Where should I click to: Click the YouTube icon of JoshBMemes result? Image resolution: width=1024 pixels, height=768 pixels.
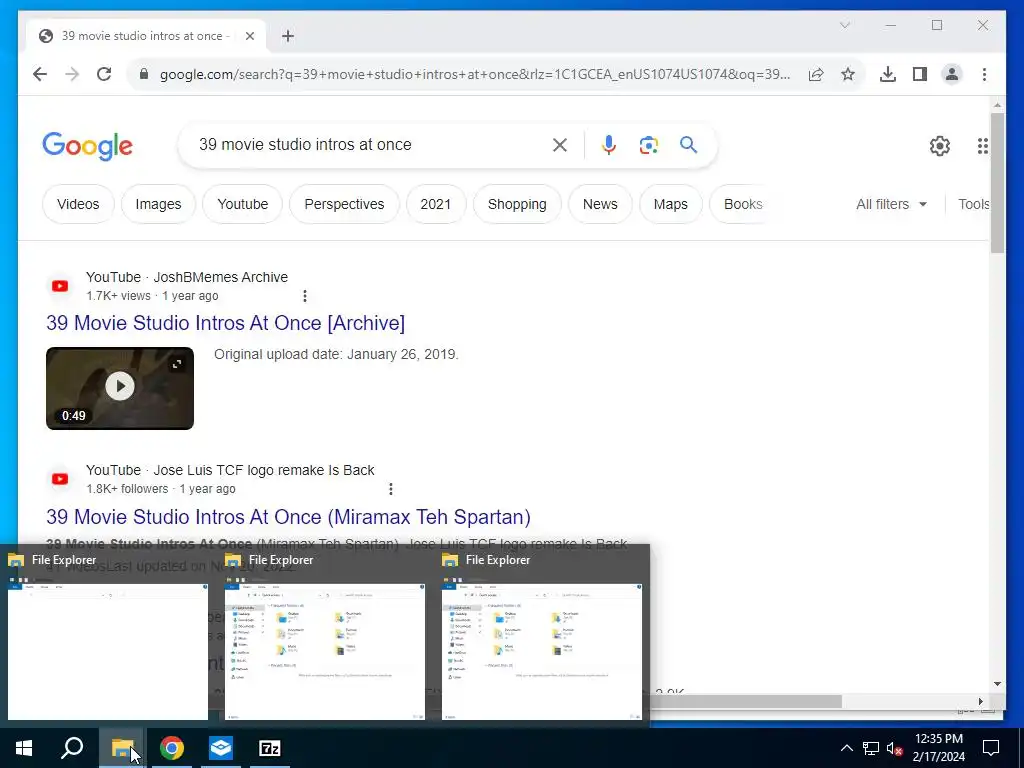click(60, 286)
